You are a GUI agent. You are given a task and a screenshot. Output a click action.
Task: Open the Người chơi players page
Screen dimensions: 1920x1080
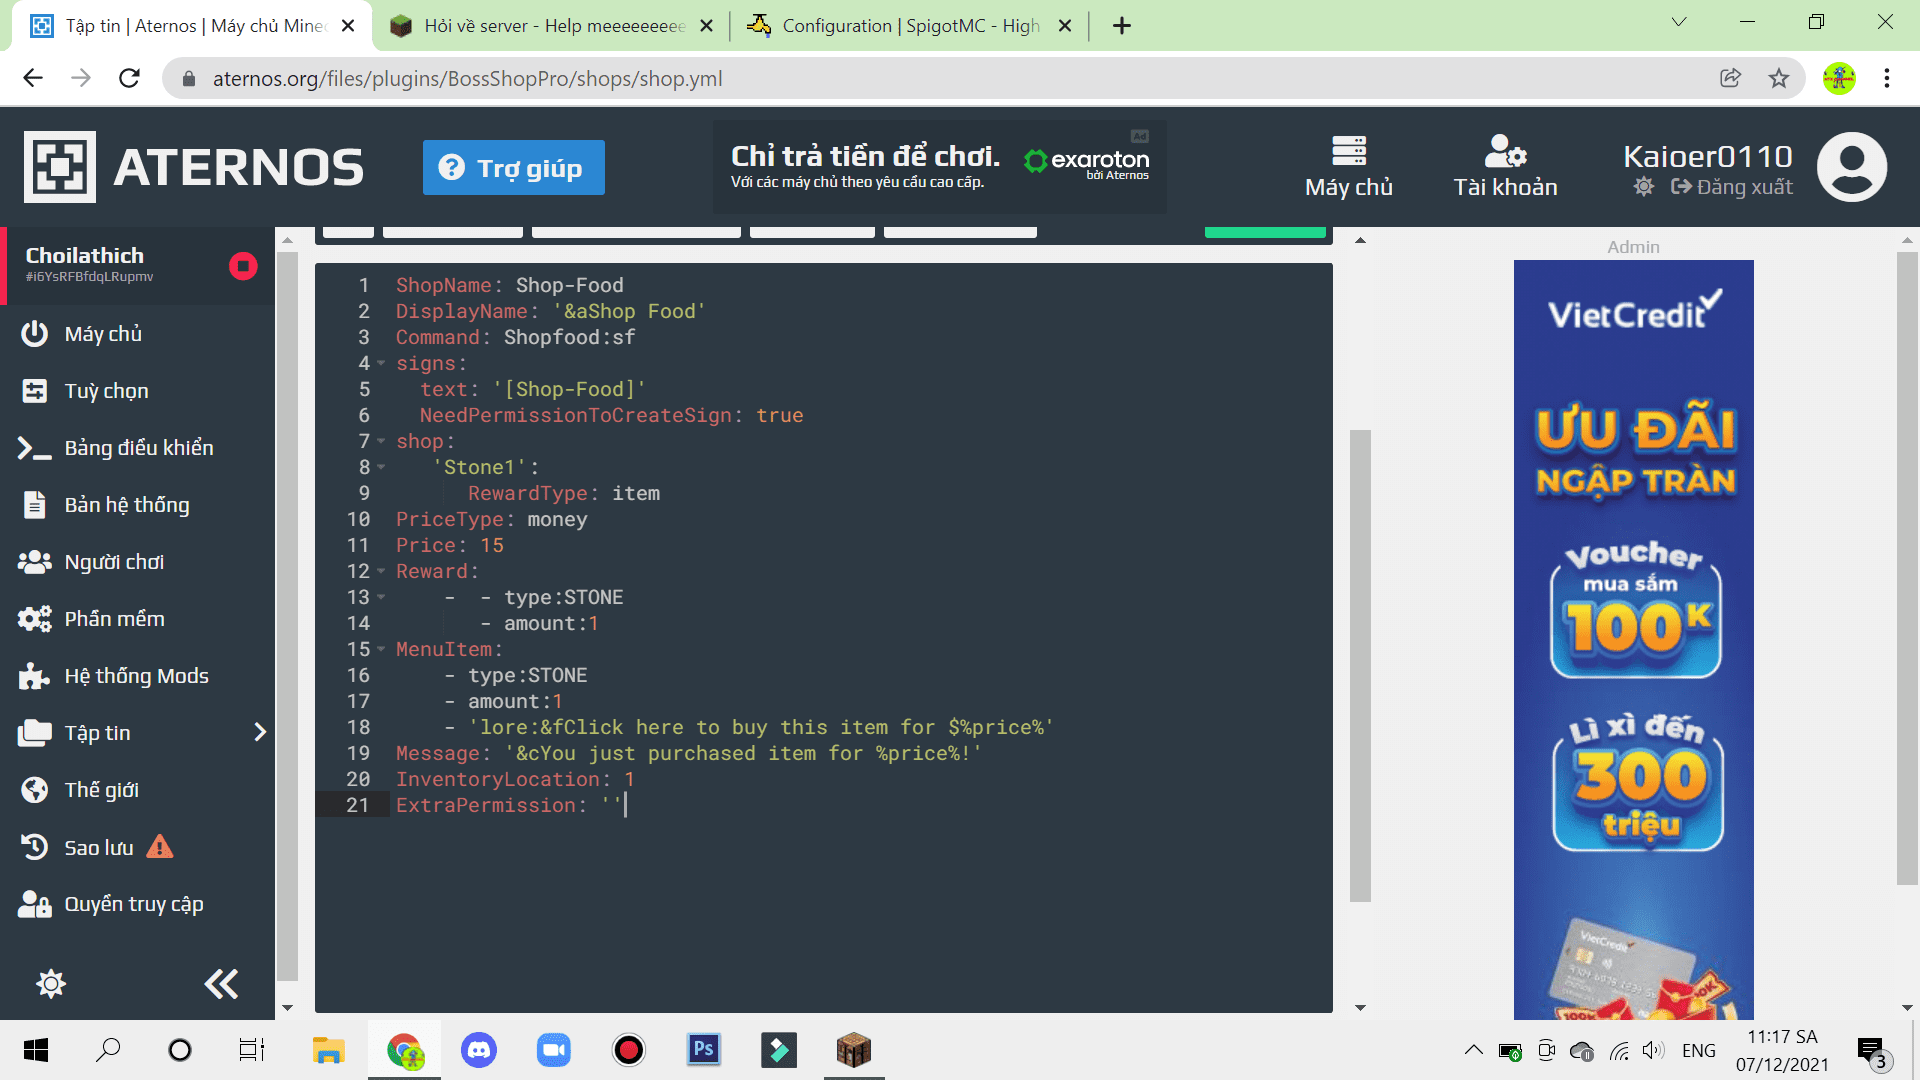(x=113, y=562)
